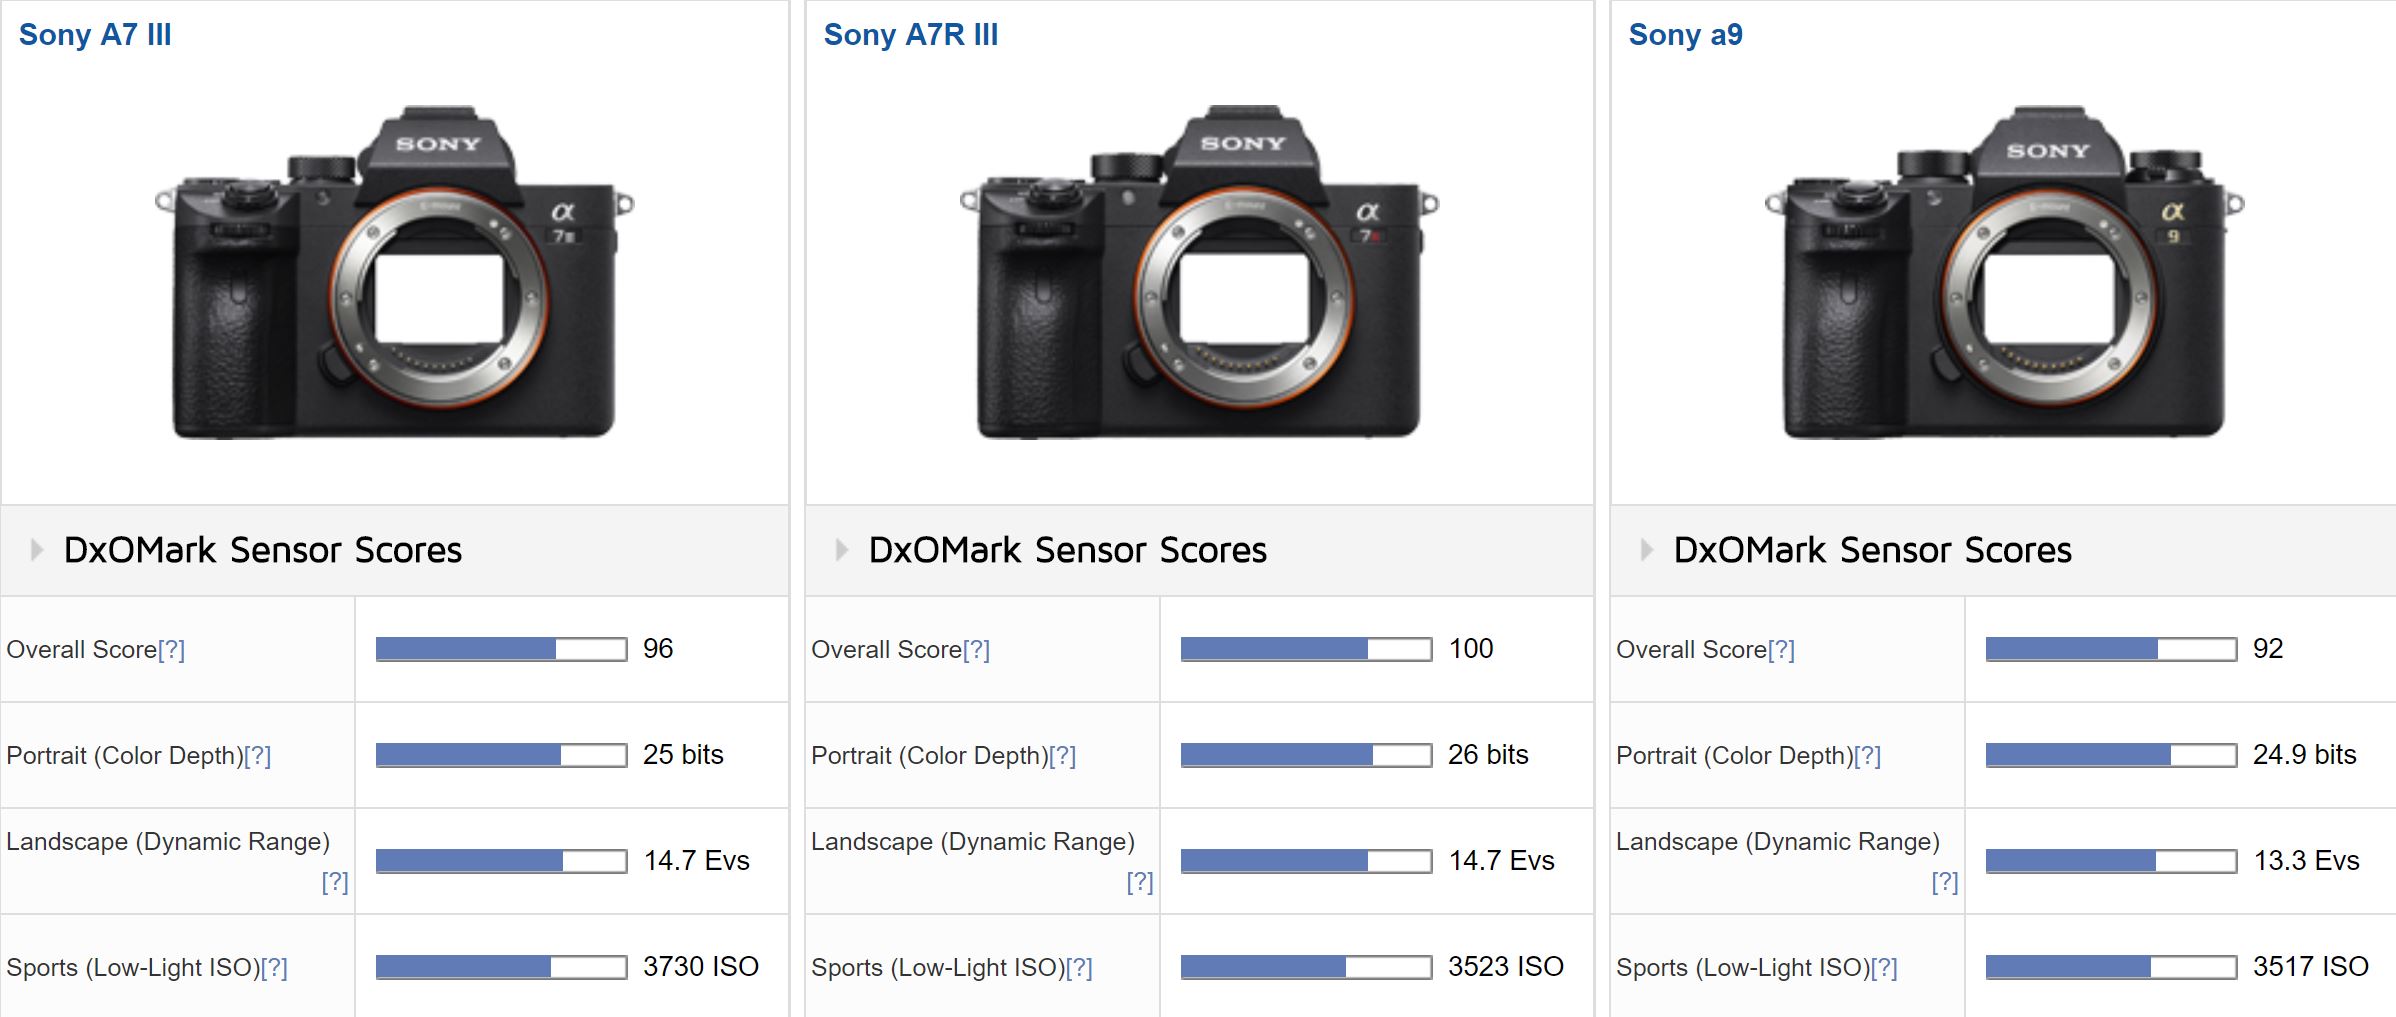2396x1017 pixels.
Task: Click the a9 Landscape Dynamic Range score bar
Action: coord(2111,861)
